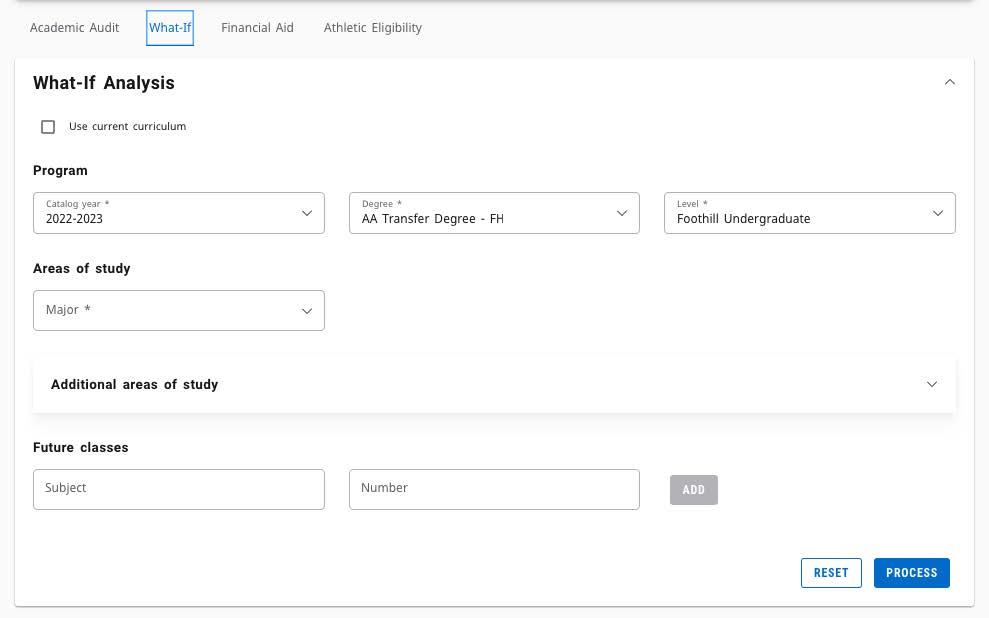Click into the Number input field
Screen dimensions: 989x618
[x=494, y=490]
